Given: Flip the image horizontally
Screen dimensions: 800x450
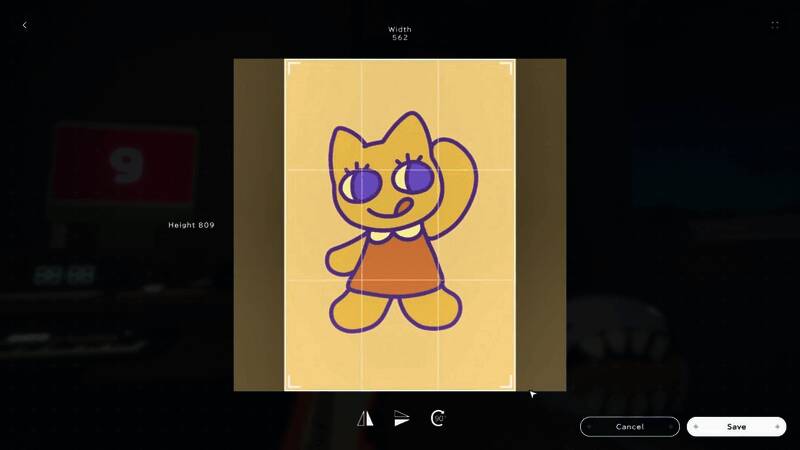Looking at the screenshot, I should pyautogui.click(x=365, y=418).
